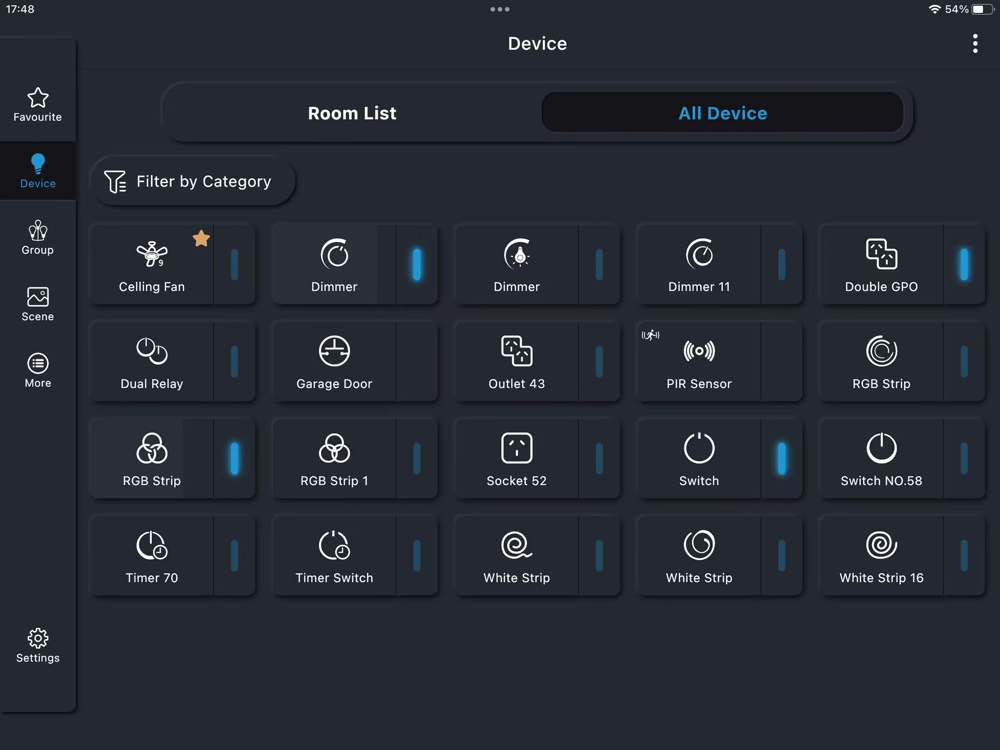
Task: Toggle the Celling Fan power switch
Action: click(x=234, y=264)
